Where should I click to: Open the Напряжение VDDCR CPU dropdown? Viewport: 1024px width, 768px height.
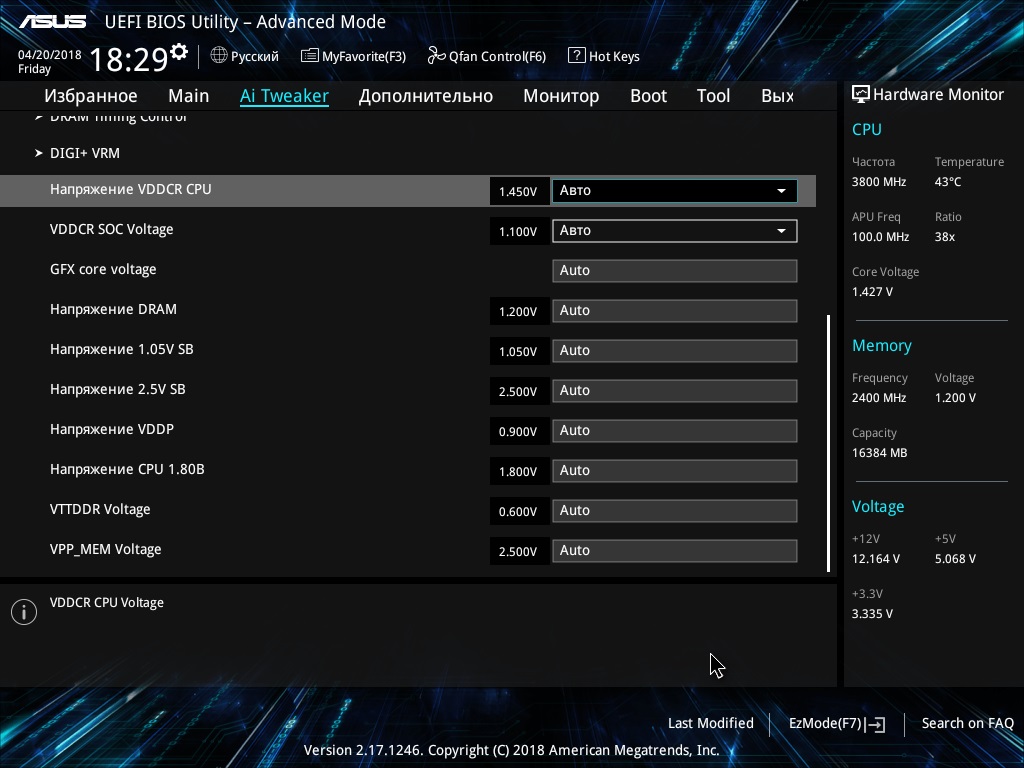(675, 191)
